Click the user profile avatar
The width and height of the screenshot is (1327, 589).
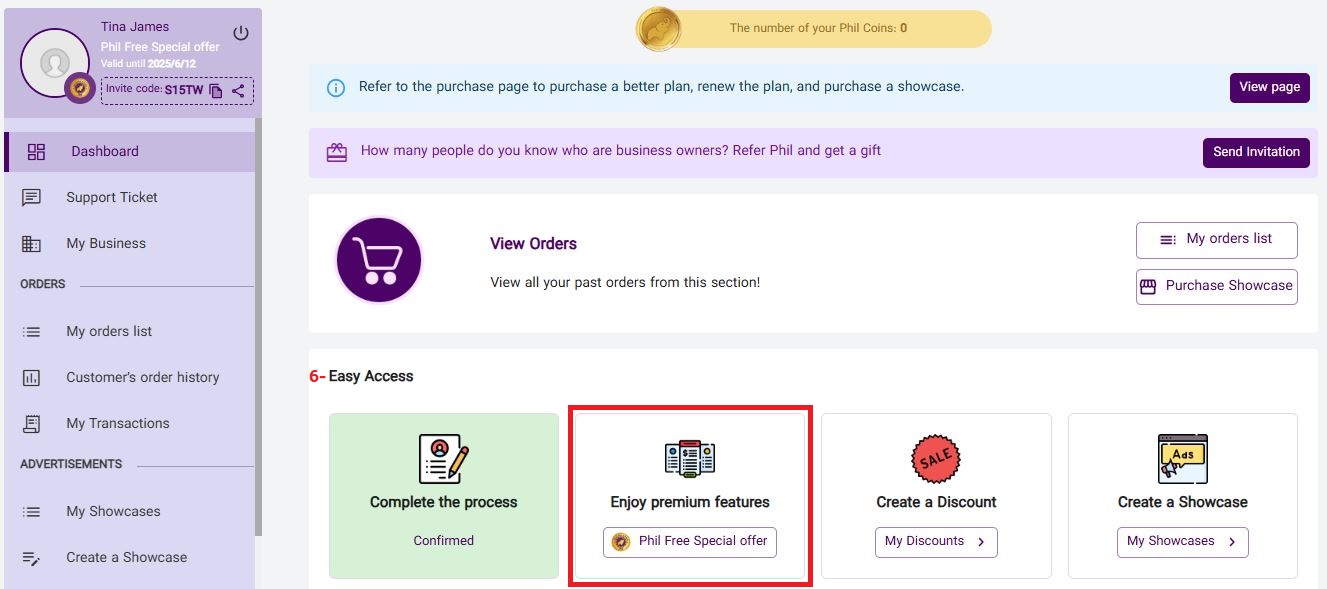tap(55, 63)
